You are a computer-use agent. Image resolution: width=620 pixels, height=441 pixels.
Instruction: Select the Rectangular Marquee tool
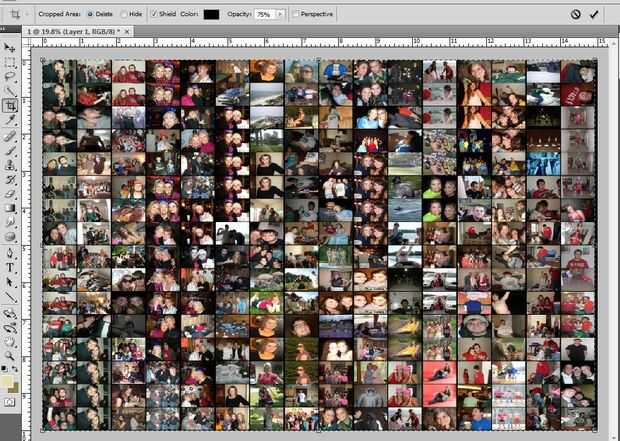point(9,62)
